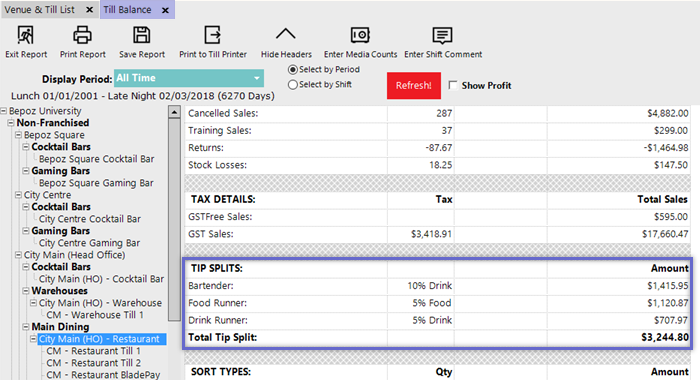The width and height of the screenshot is (700, 380).
Task: Collapse the Main Dining tree node
Action: (x=26, y=327)
